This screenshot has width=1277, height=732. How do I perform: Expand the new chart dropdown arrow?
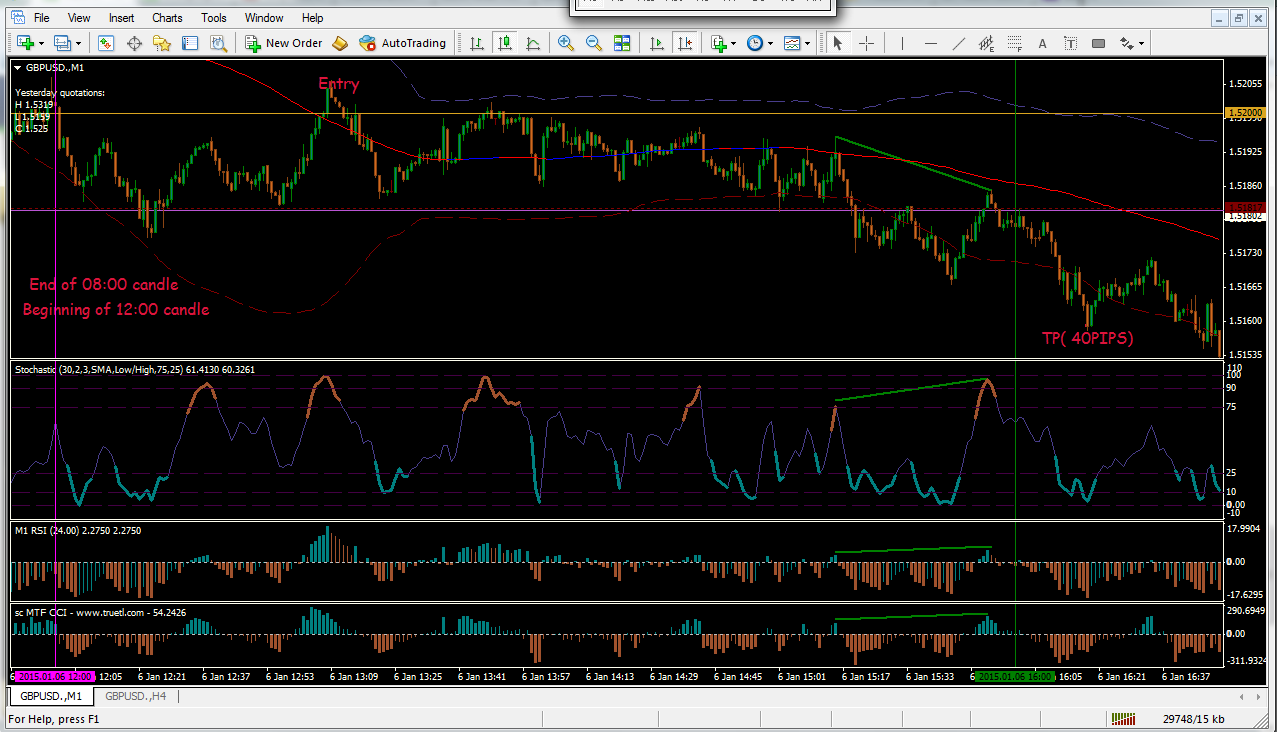click(41, 43)
